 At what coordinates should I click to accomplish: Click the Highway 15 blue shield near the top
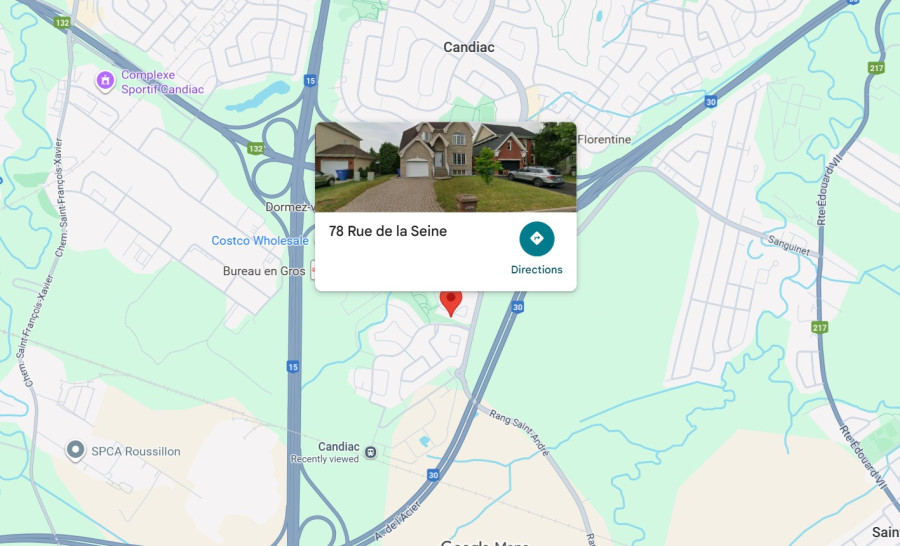[311, 80]
